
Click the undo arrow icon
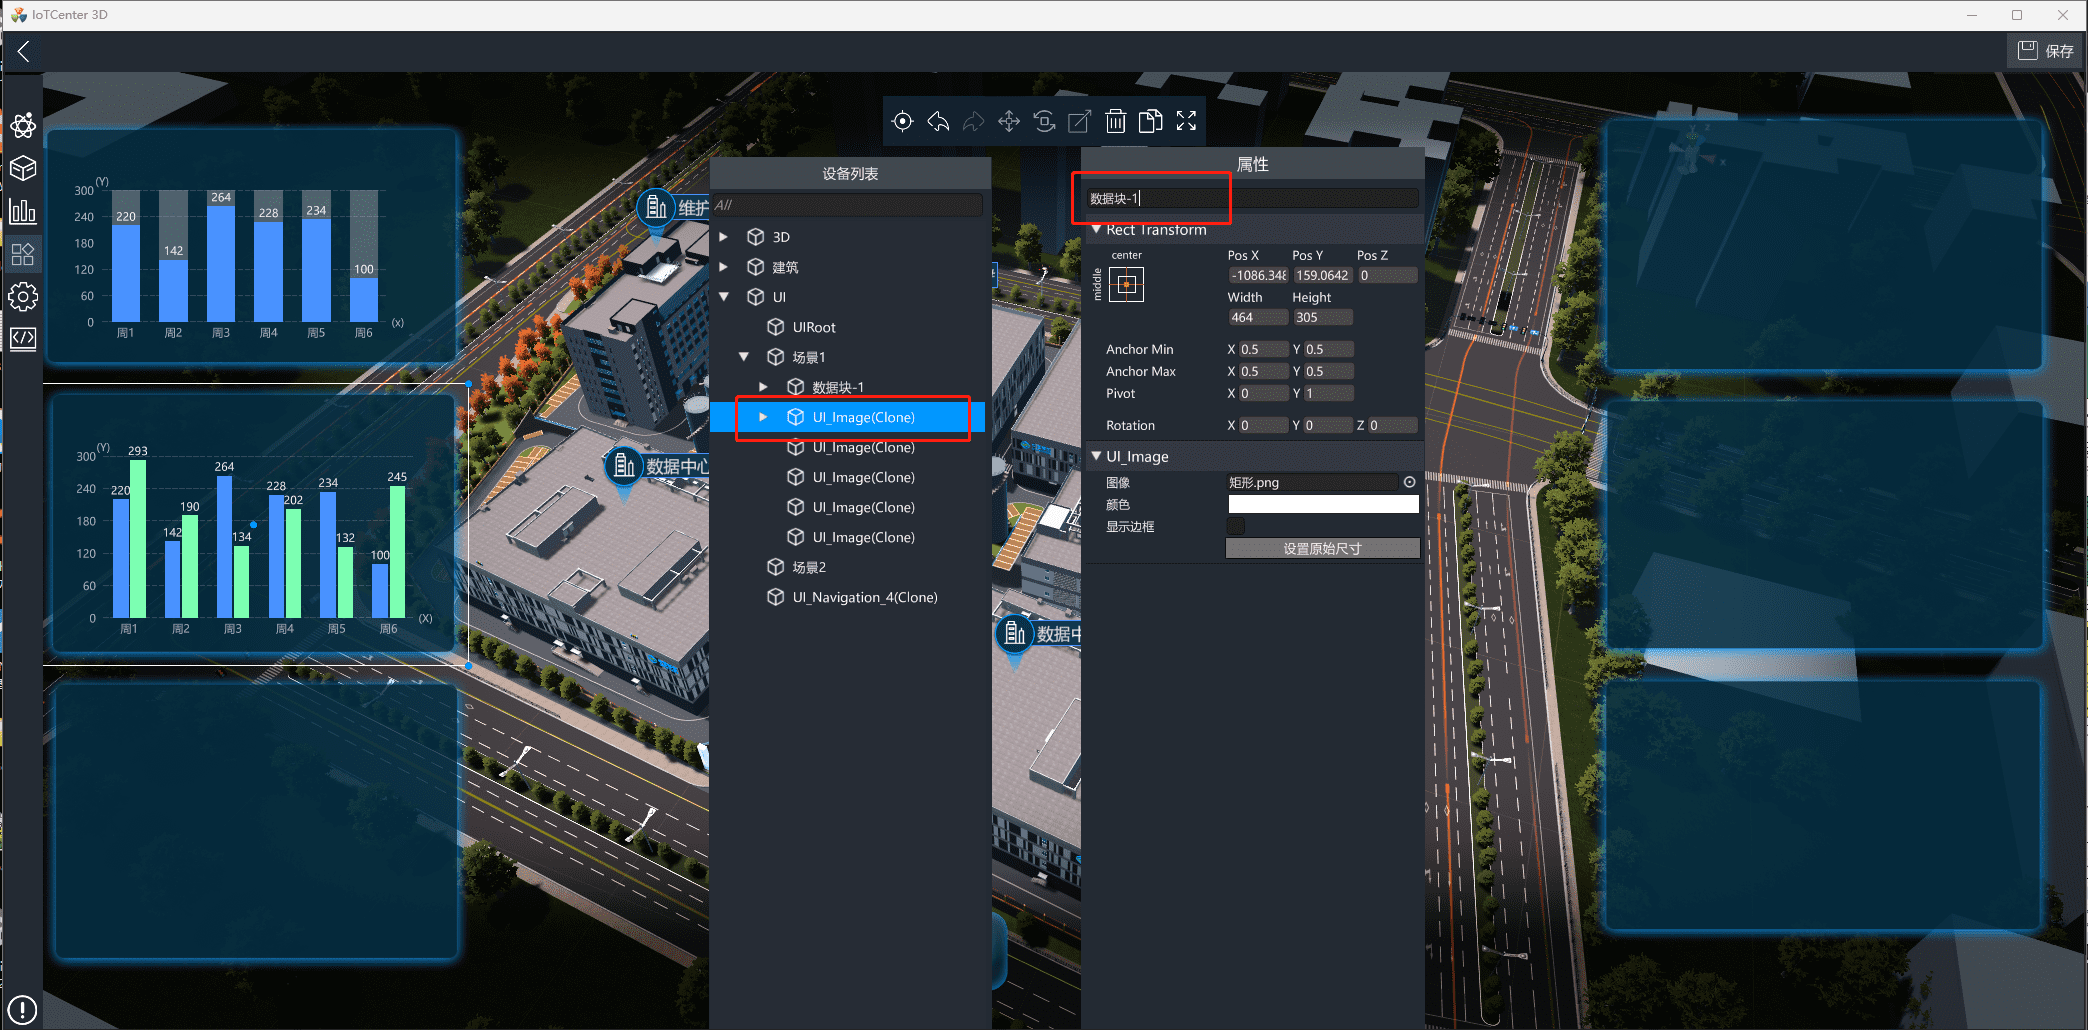(938, 121)
